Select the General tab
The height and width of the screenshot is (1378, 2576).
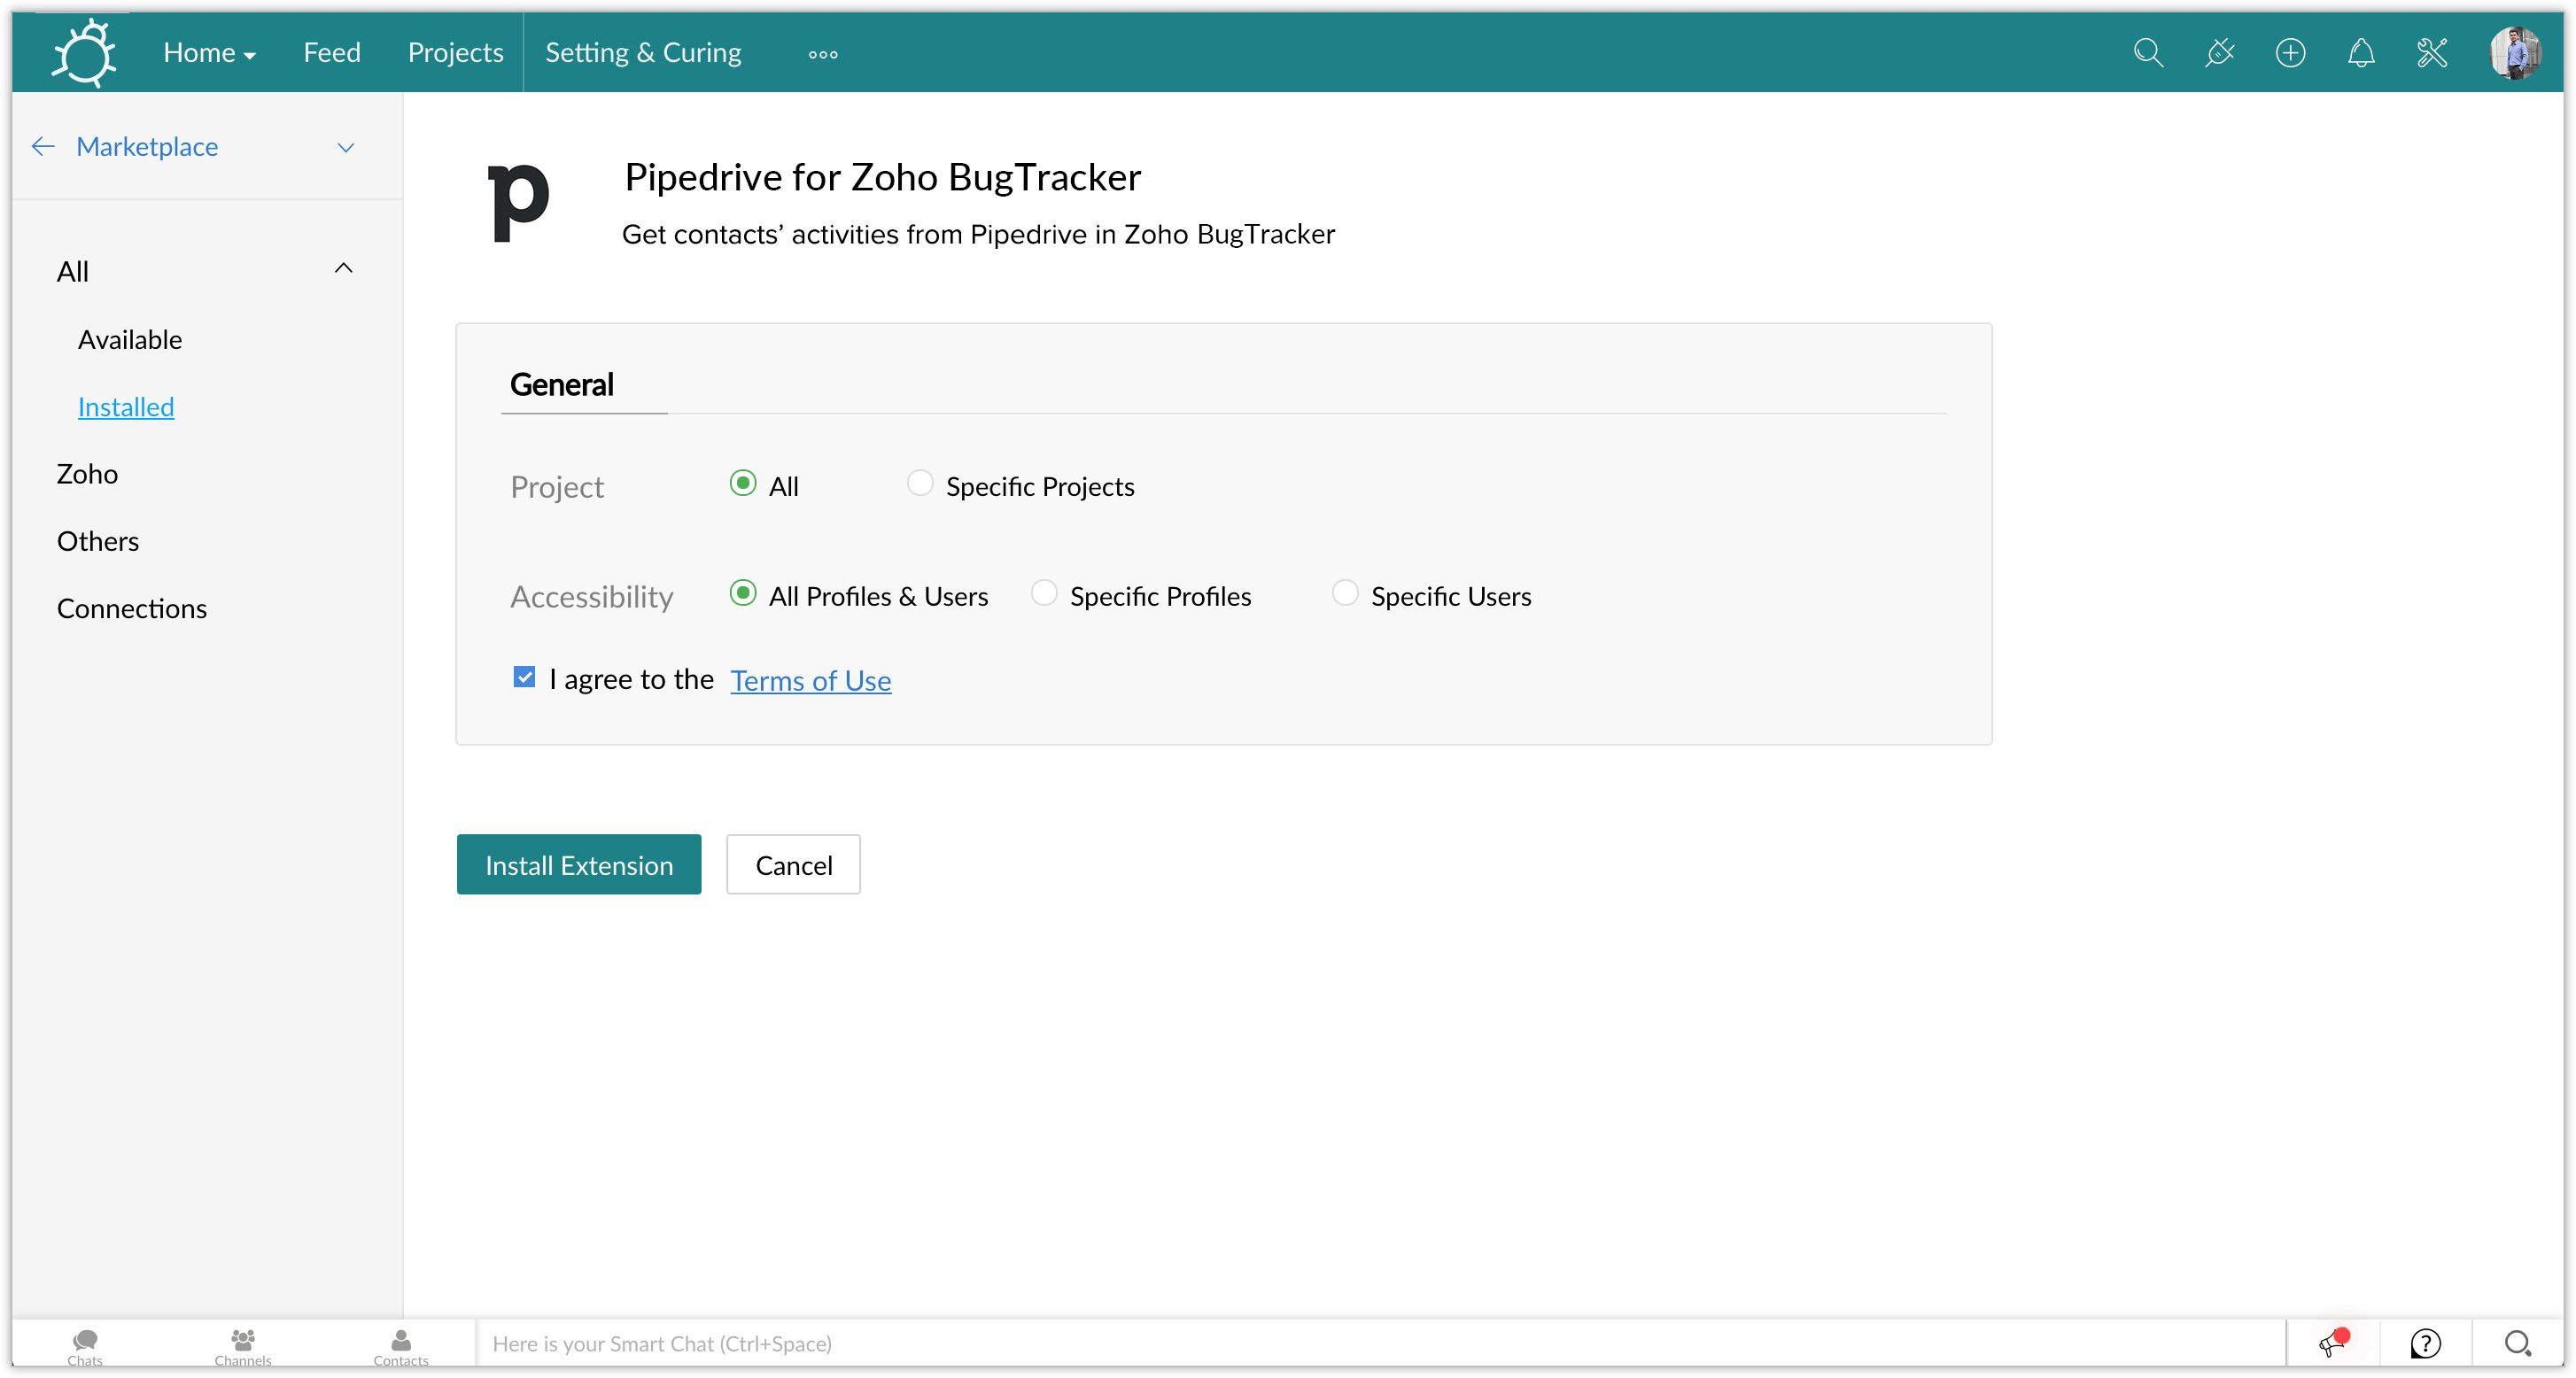pyautogui.click(x=562, y=385)
